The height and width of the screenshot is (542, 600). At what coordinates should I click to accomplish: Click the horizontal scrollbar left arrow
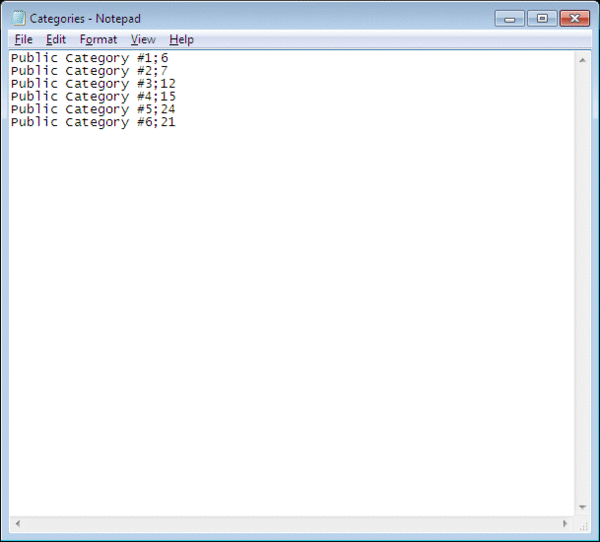[x=18, y=523]
